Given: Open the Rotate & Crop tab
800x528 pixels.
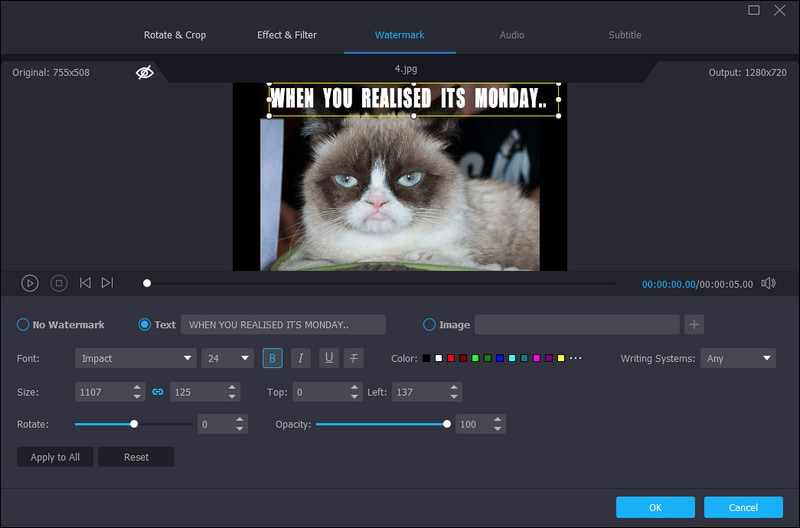Looking at the screenshot, I should coord(175,35).
